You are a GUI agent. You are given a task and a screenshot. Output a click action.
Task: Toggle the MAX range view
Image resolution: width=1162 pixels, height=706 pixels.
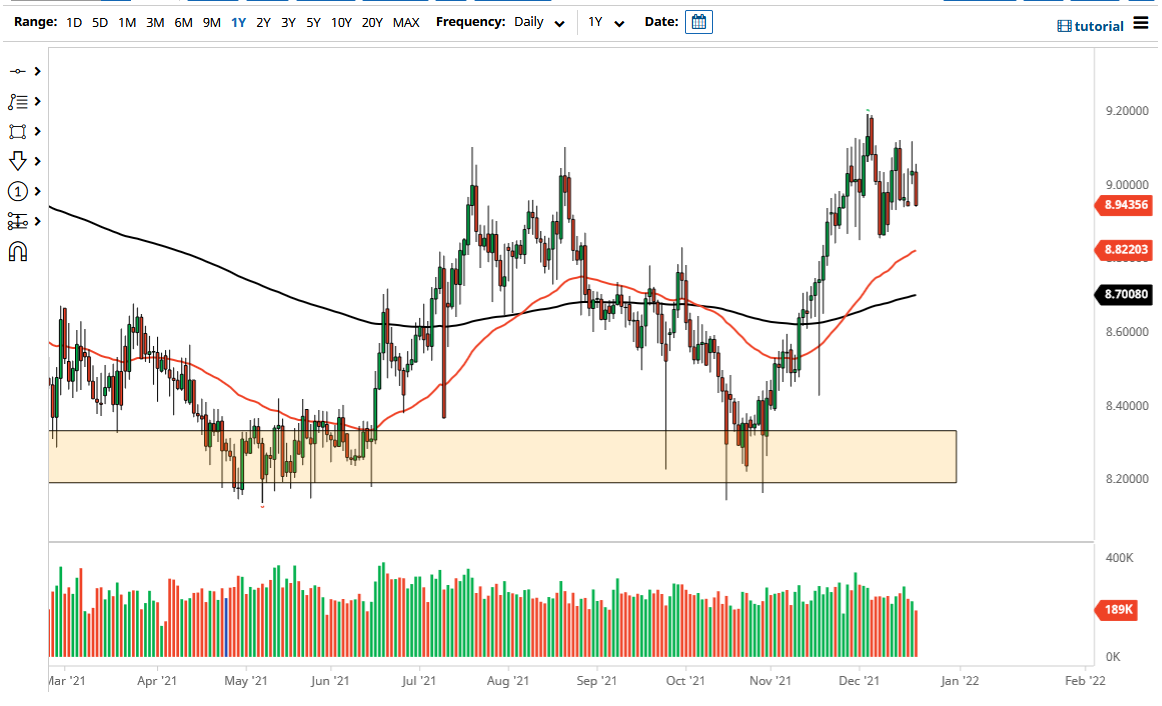[x=406, y=21]
